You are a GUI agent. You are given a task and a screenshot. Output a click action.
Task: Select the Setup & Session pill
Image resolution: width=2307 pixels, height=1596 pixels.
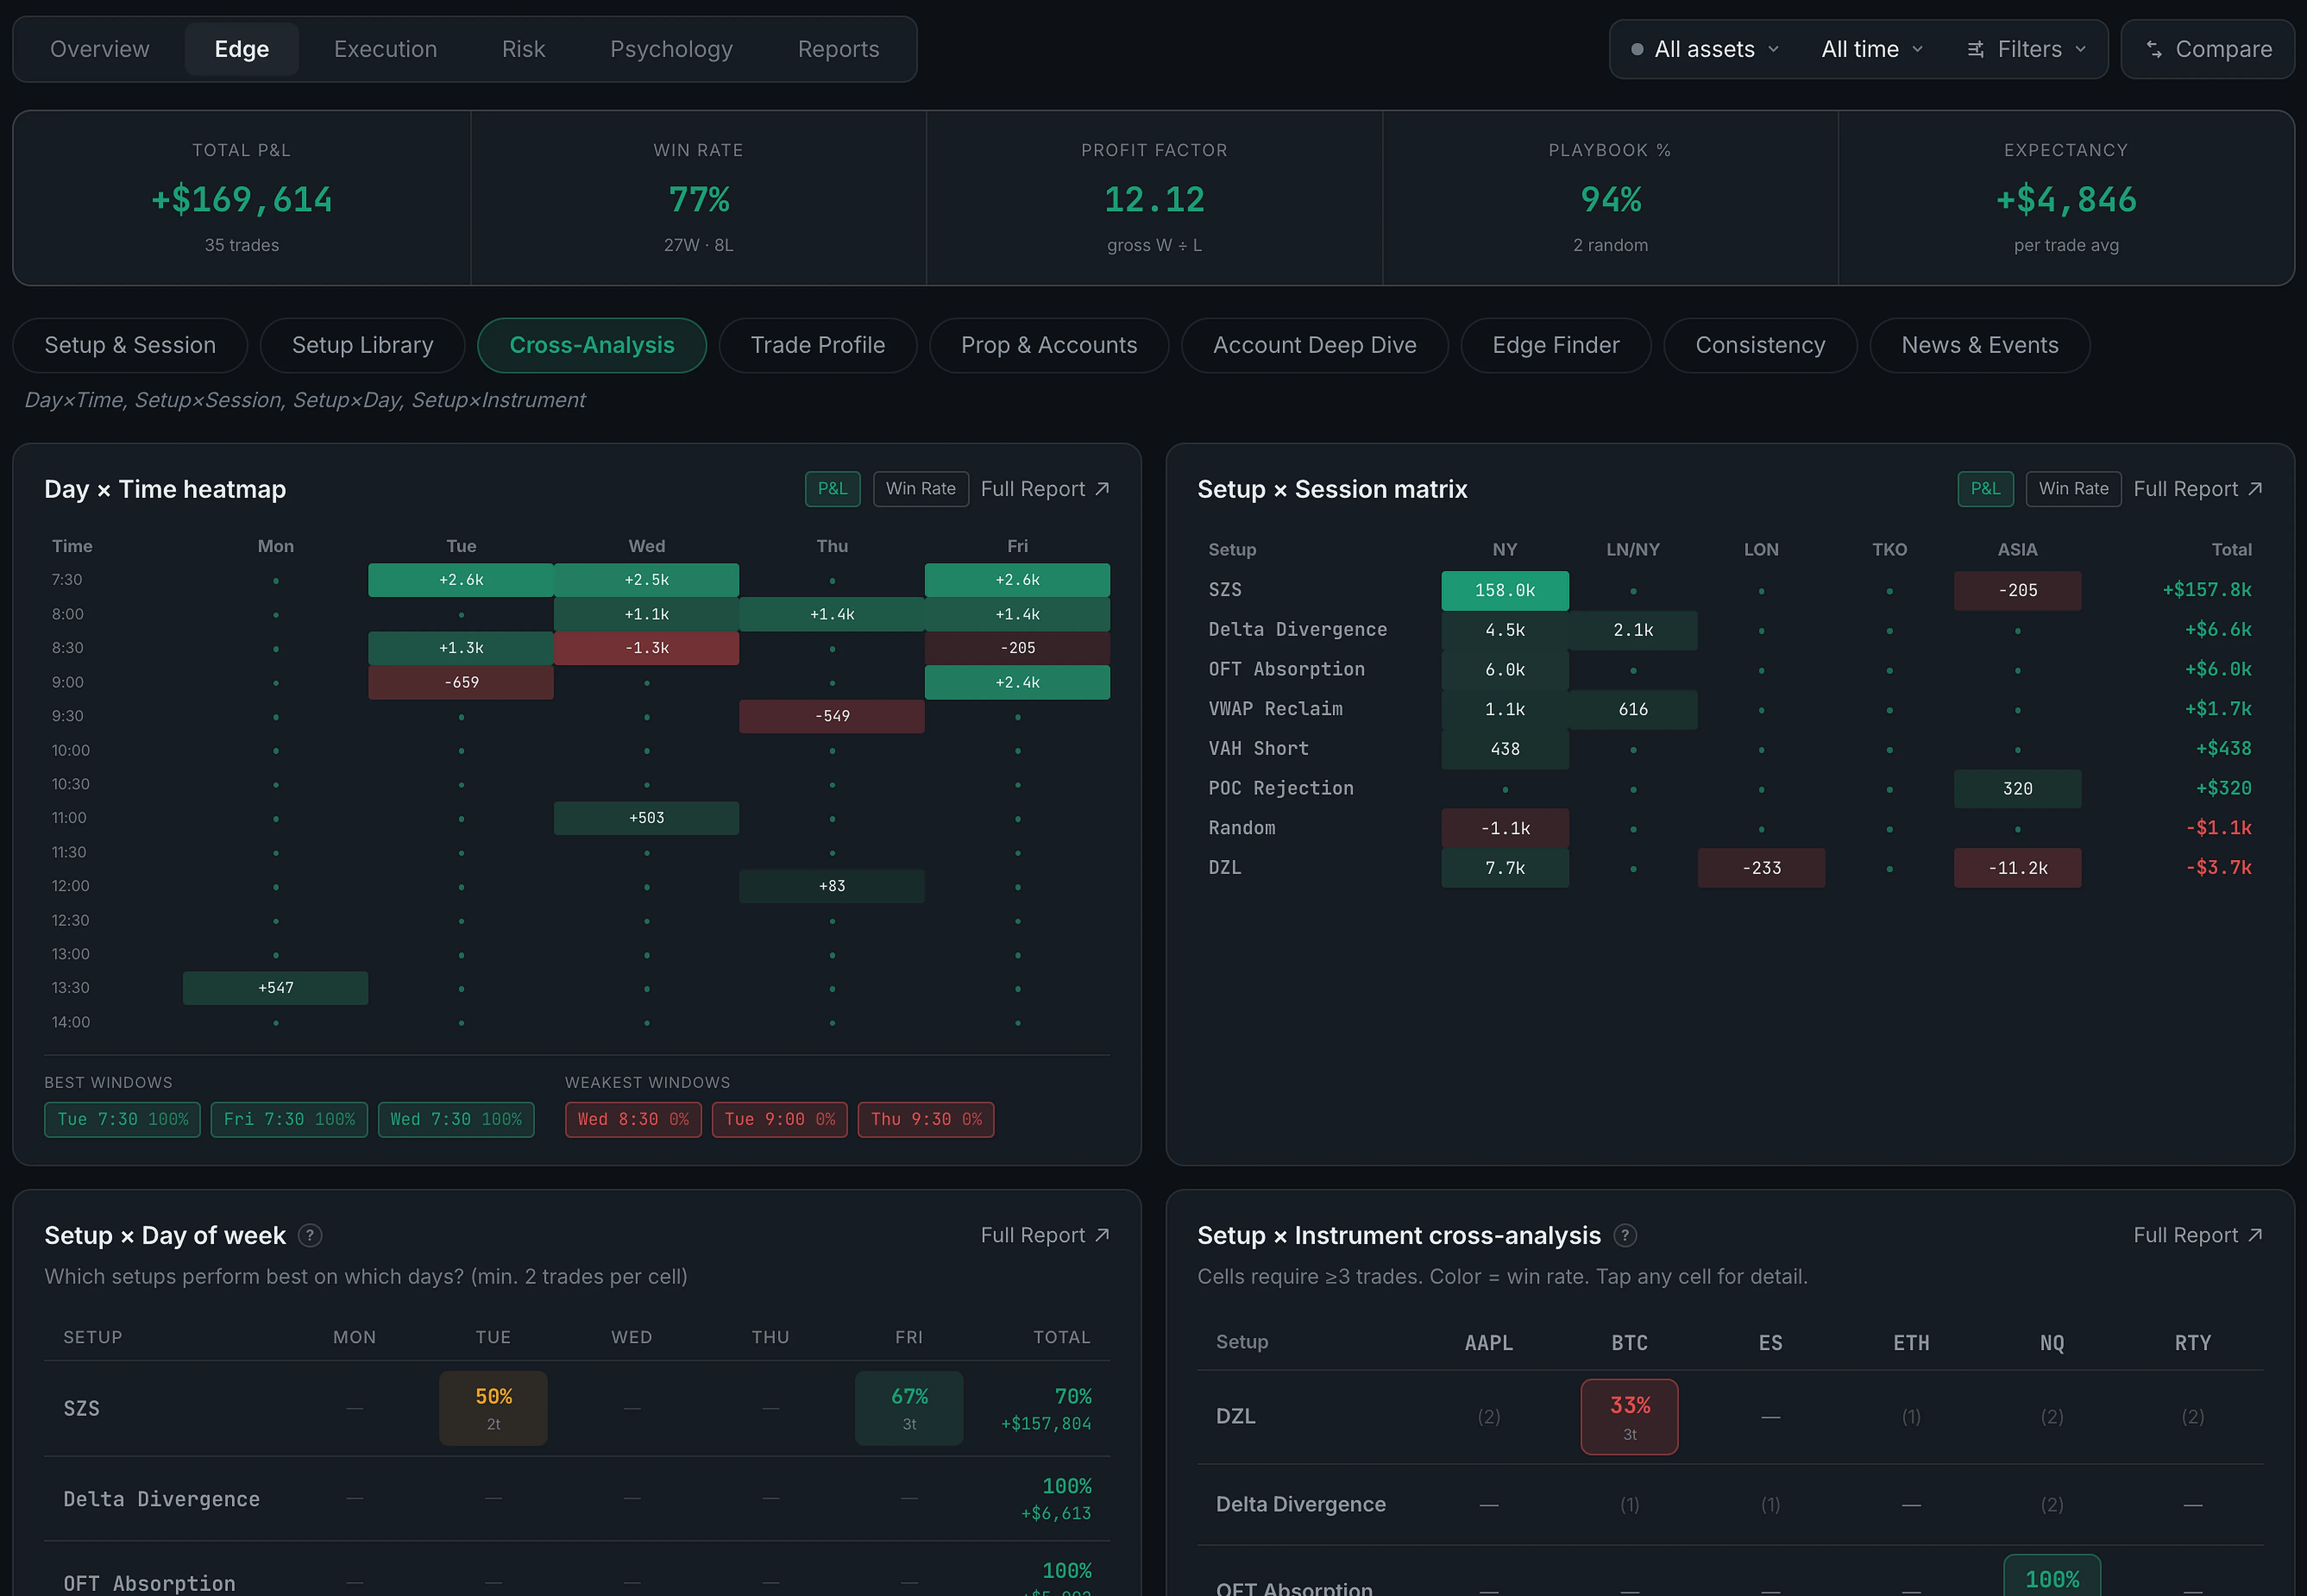point(130,345)
